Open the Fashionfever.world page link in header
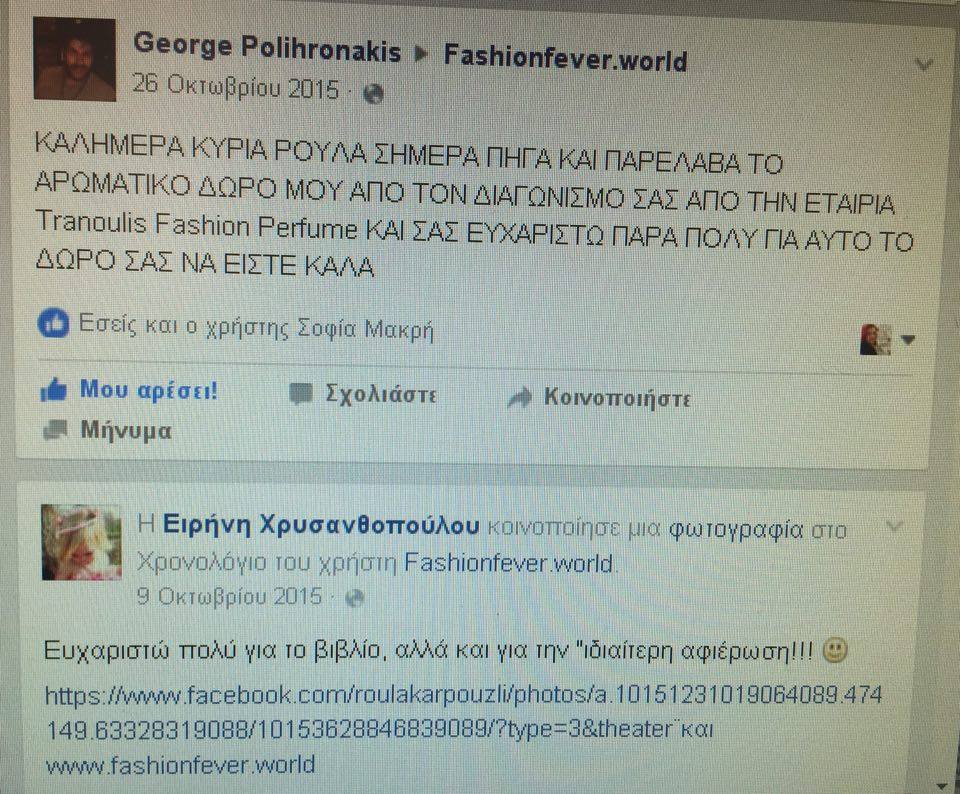 click(x=565, y=58)
